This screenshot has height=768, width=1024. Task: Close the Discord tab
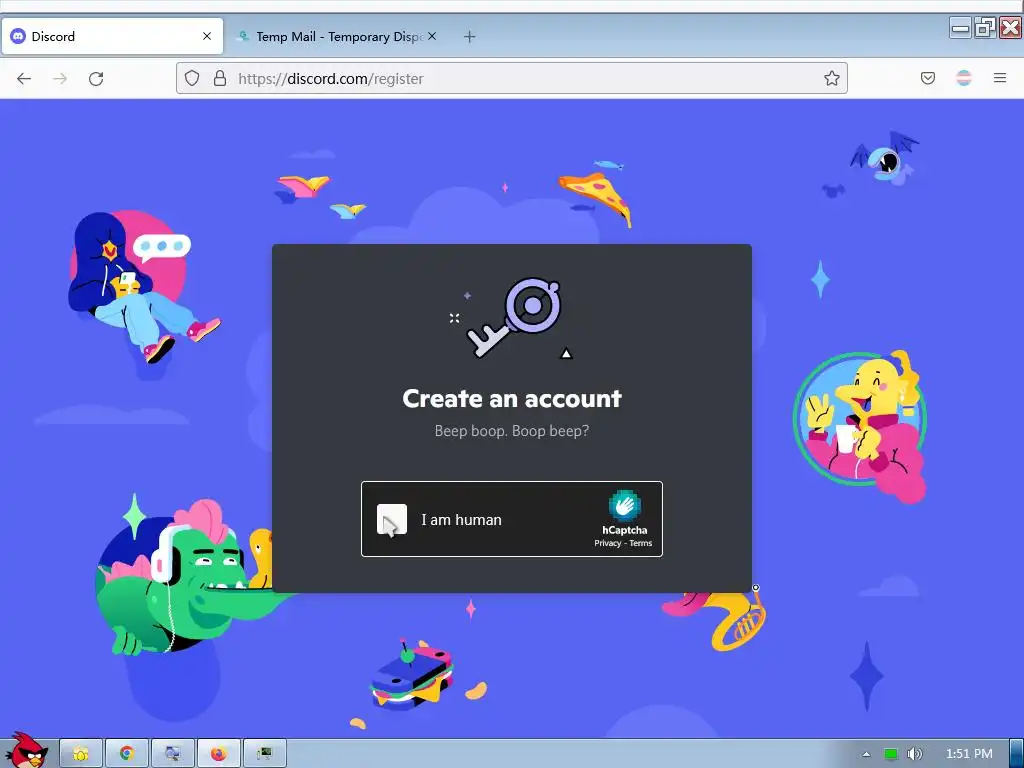[207, 37]
